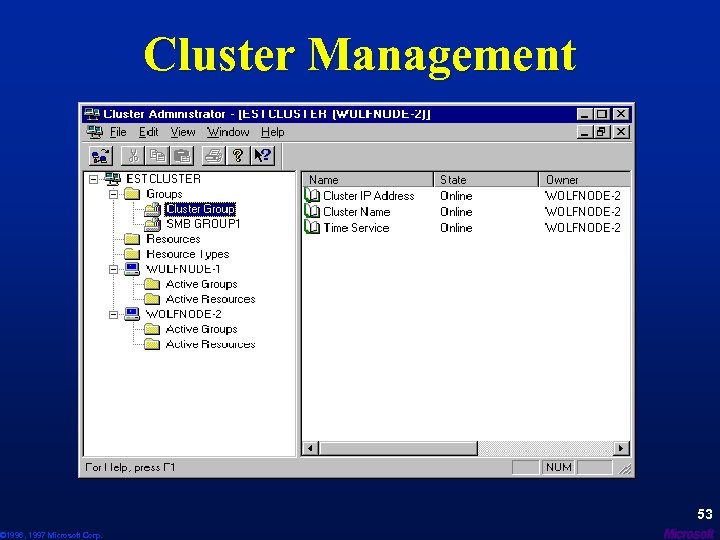Select the WOLFNODE-2 tree label
The width and height of the screenshot is (720, 540).
pyautogui.click(x=183, y=314)
